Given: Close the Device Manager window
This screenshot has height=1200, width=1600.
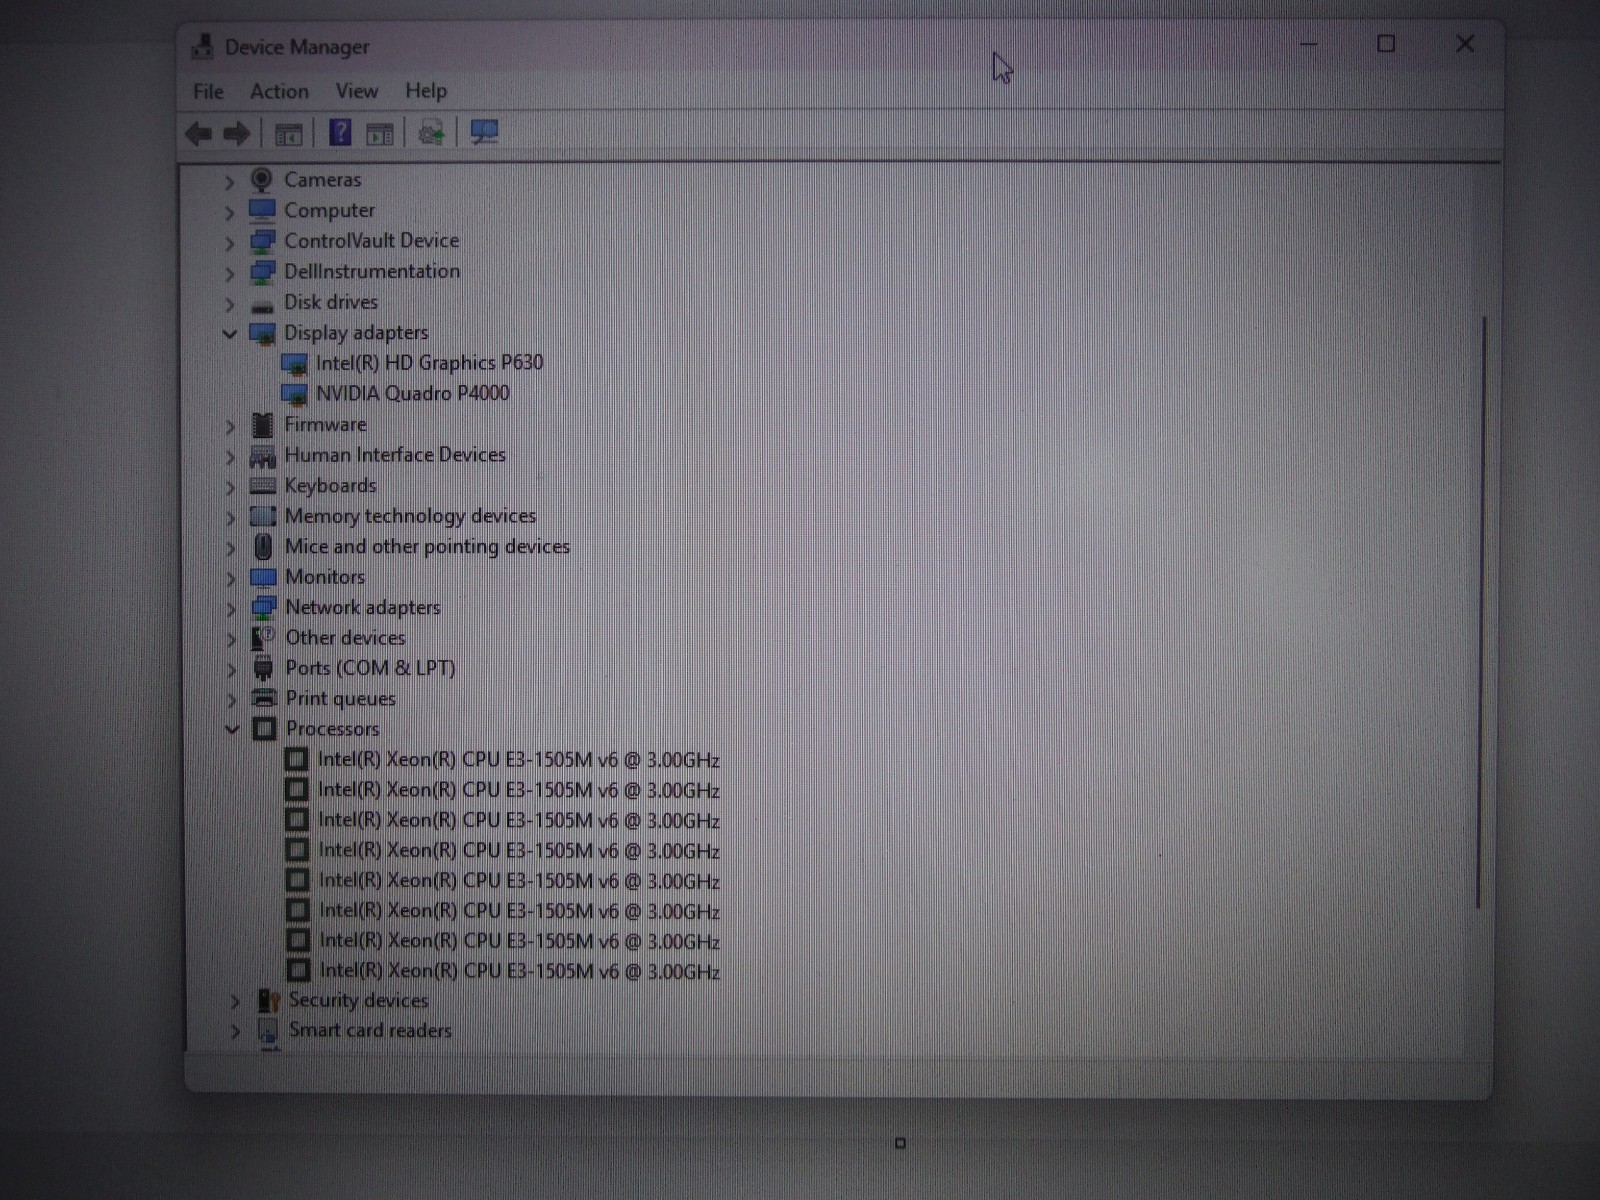Looking at the screenshot, I should click(1465, 44).
